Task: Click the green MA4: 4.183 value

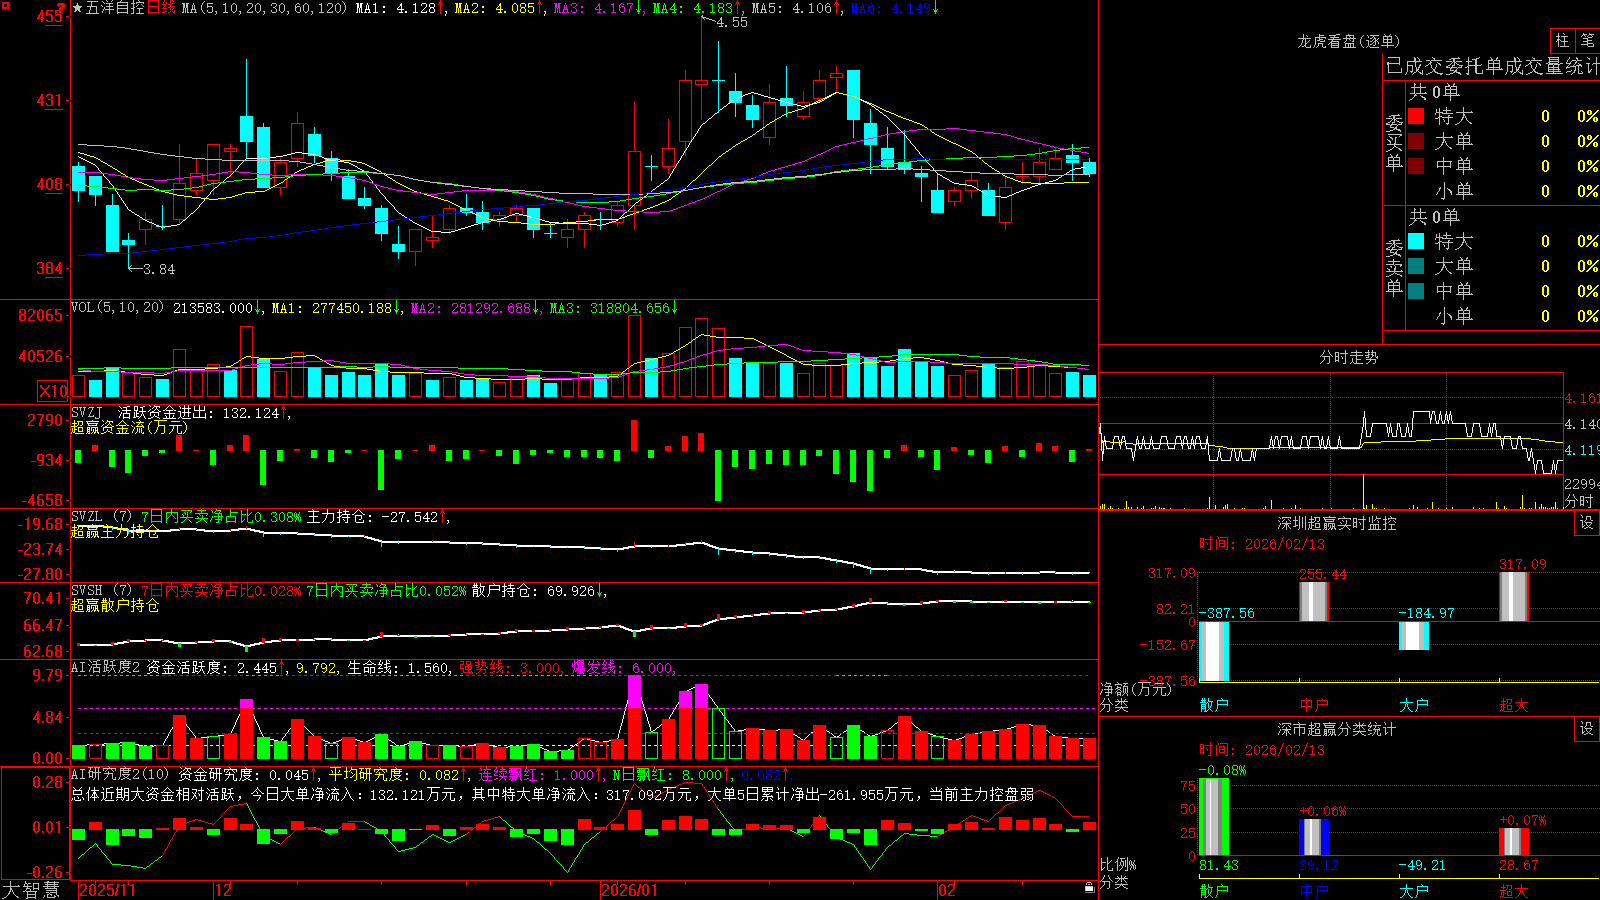Action: pyautogui.click(x=696, y=8)
